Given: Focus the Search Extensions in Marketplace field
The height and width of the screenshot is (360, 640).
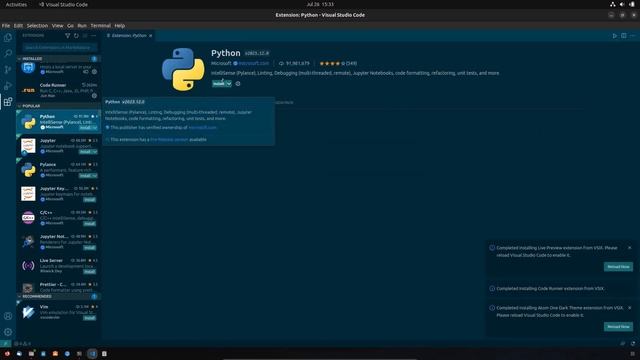Looking at the screenshot, I should coord(60,47).
